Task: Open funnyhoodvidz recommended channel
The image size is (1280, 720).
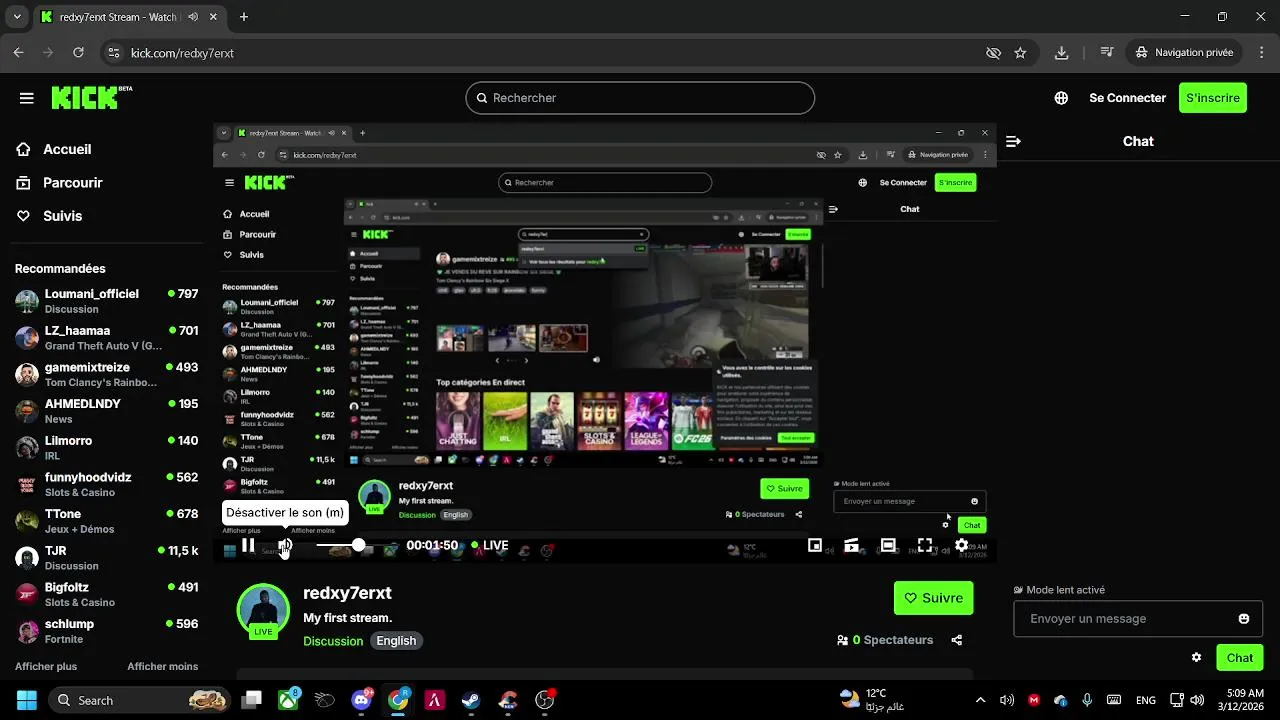Action: click(x=106, y=484)
